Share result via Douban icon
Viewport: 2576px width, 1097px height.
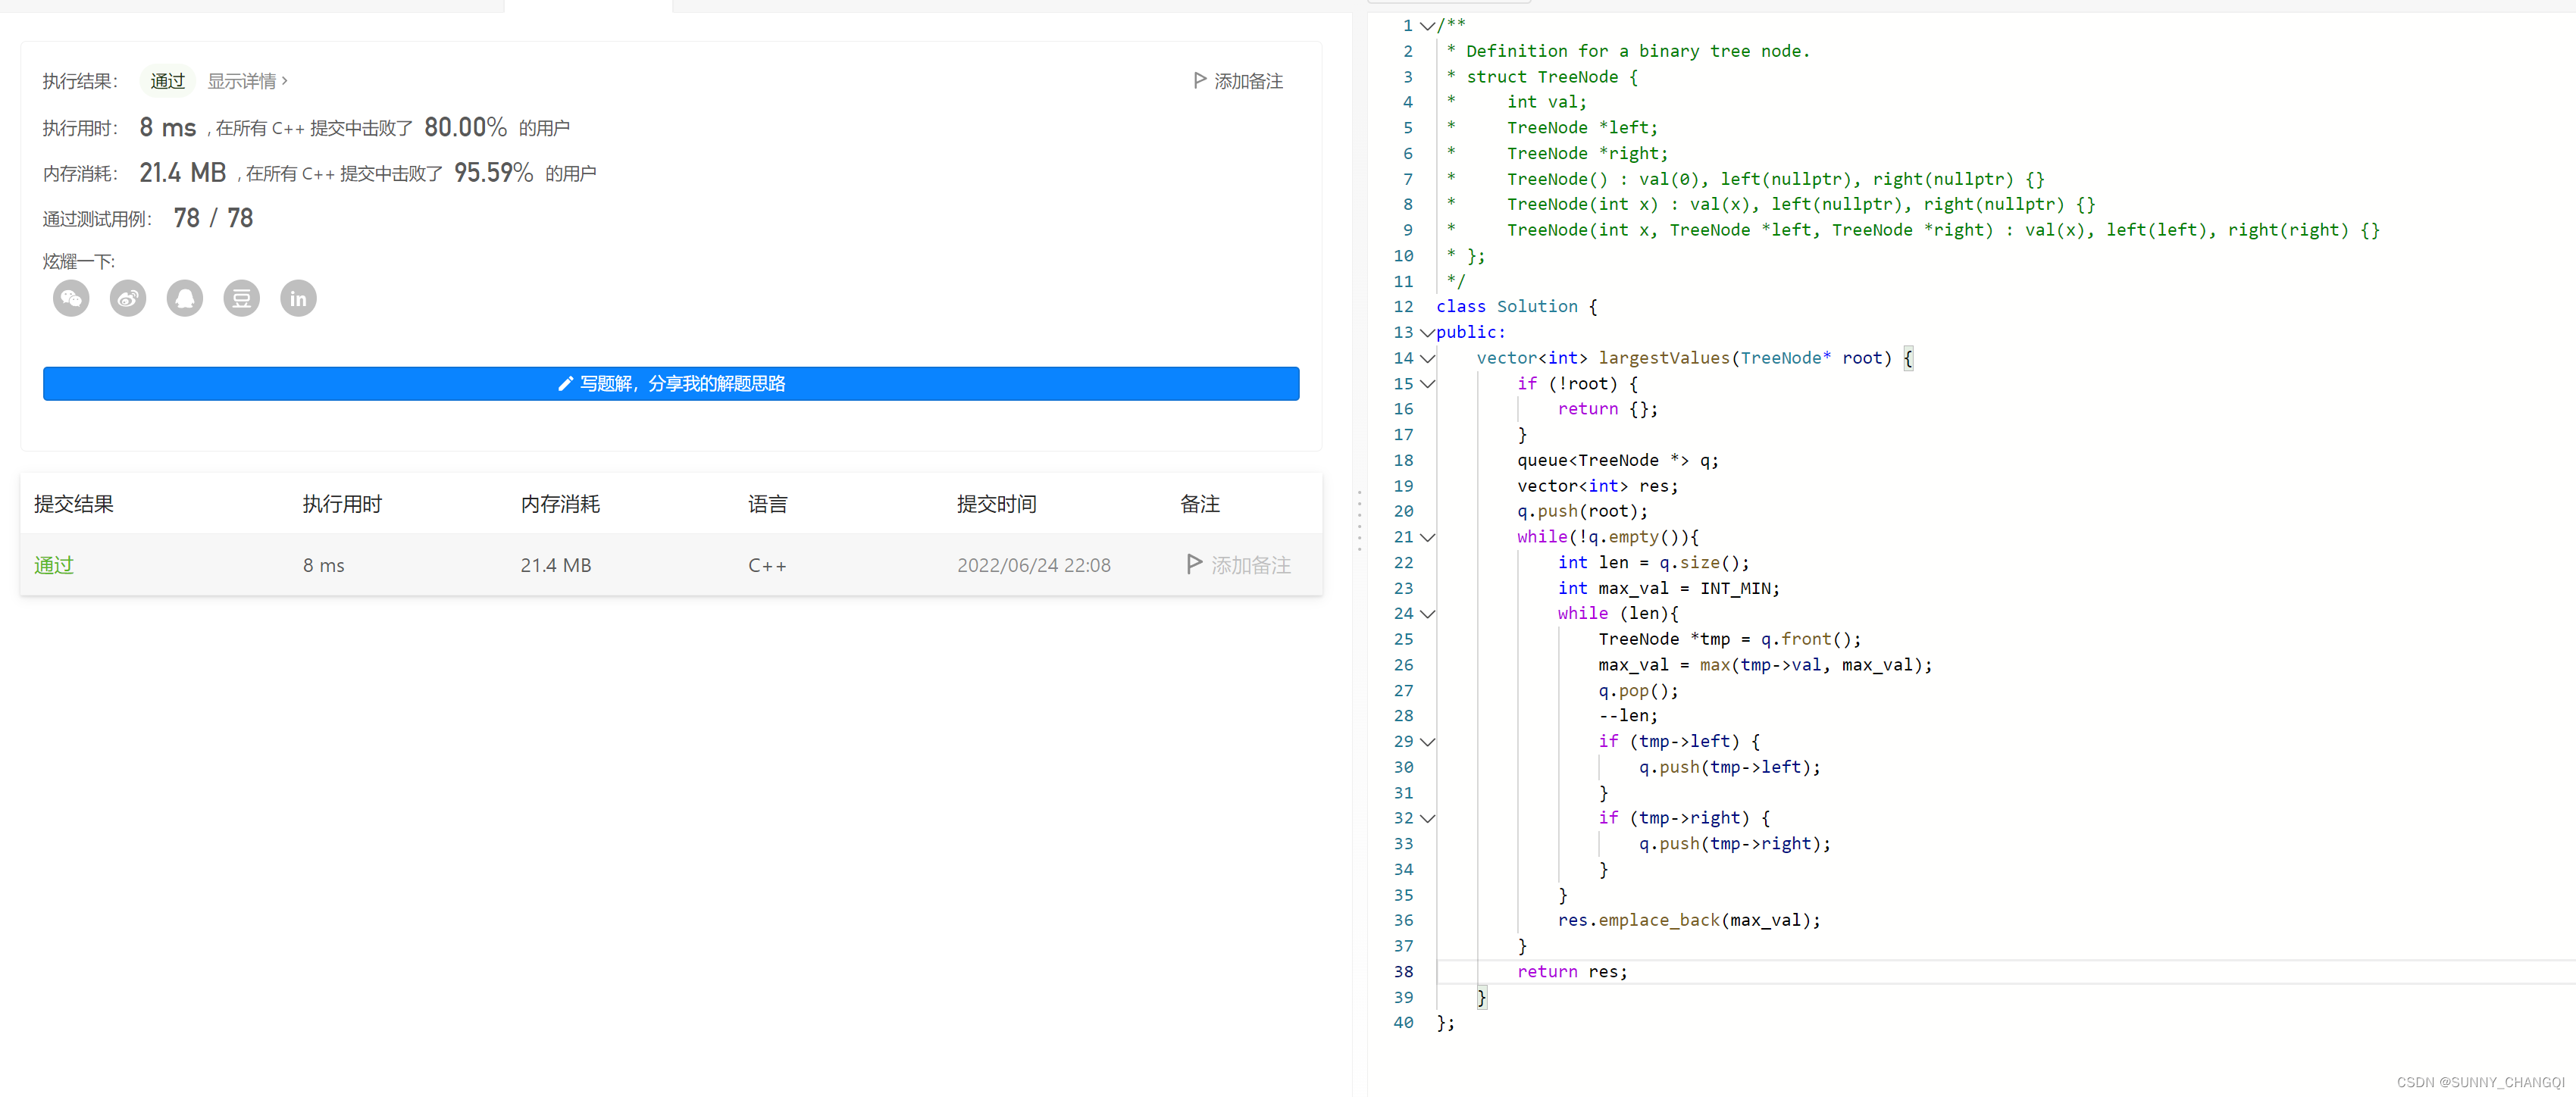tap(241, 298)
